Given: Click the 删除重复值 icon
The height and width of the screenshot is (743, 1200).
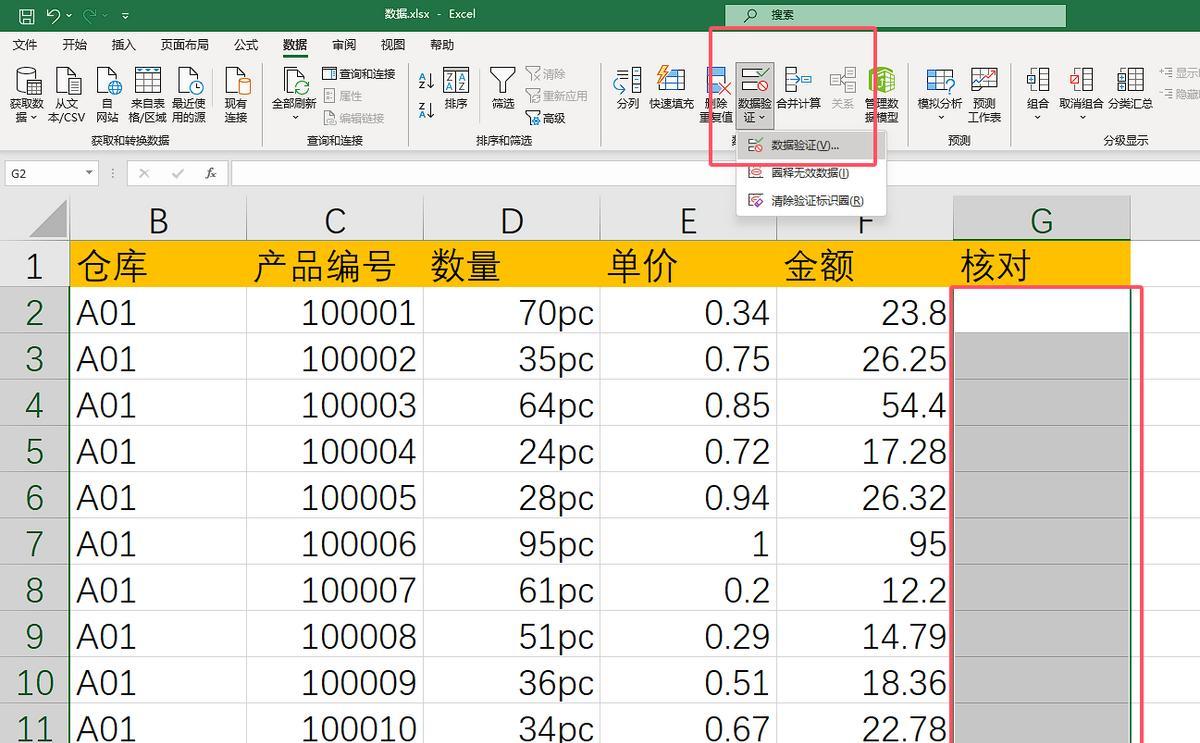Looking at the screenshot, I should (x=716, y=96).
